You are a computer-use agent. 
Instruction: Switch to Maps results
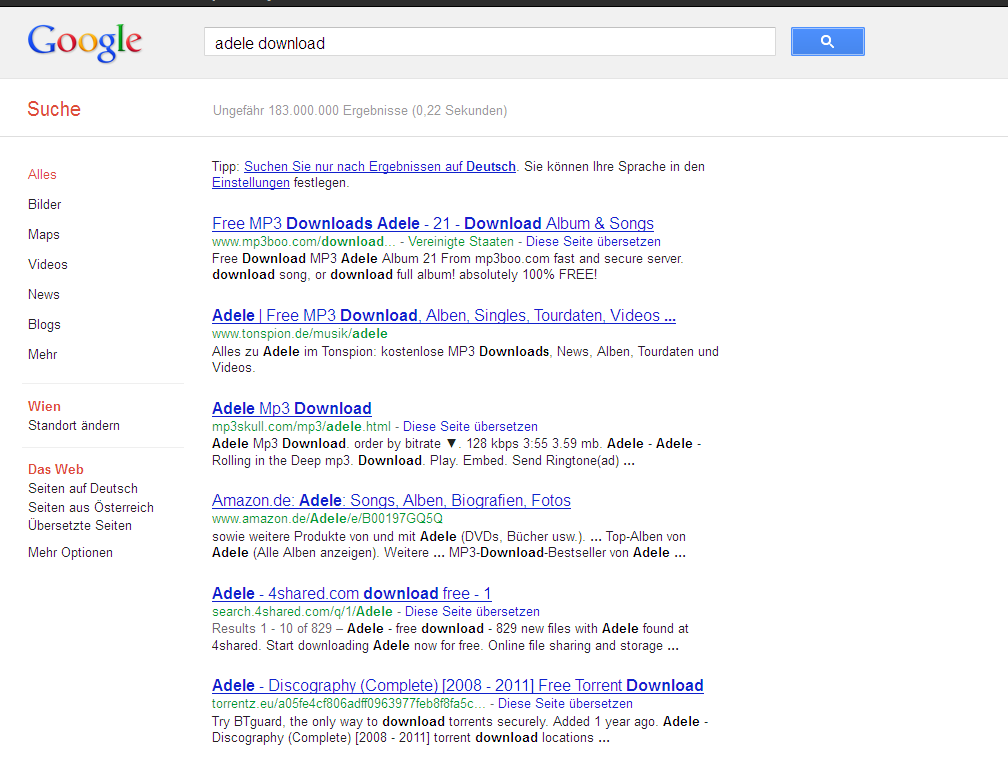click(44, 235)
